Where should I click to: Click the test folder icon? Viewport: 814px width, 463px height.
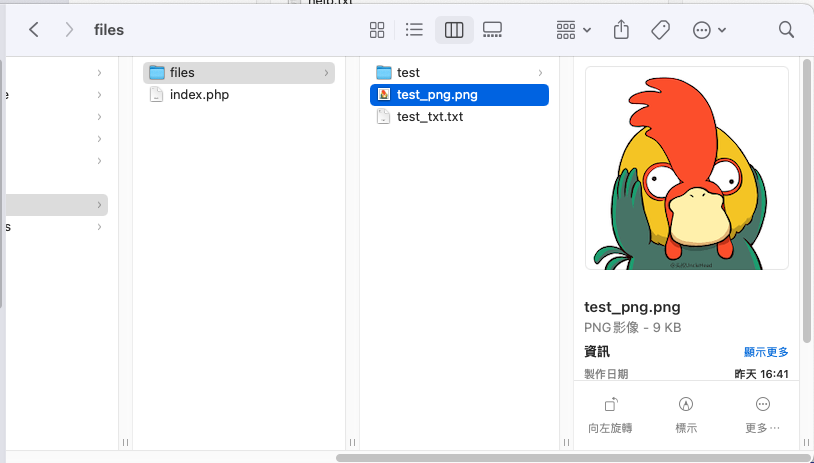384,73
